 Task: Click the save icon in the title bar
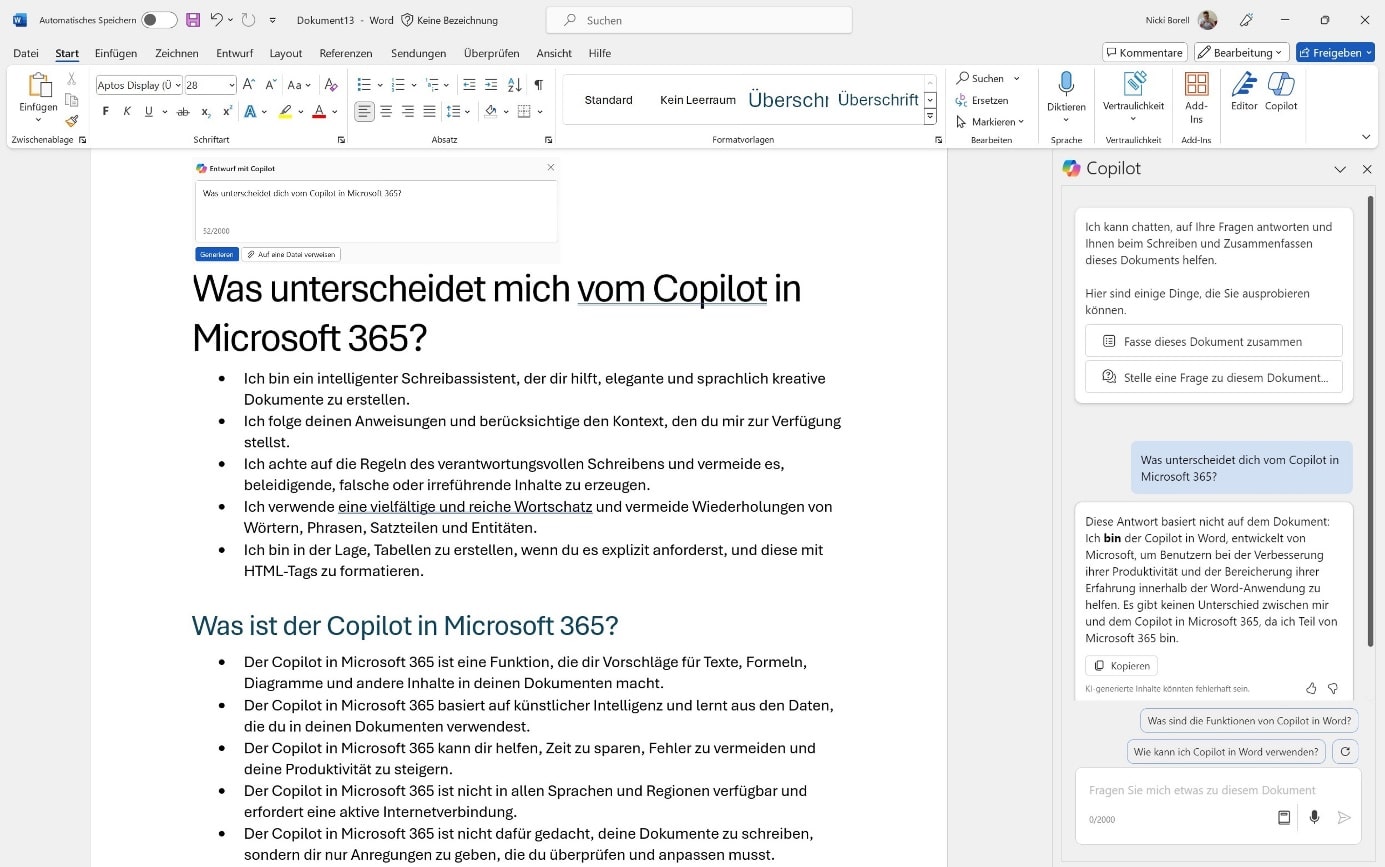coord(193,20)
